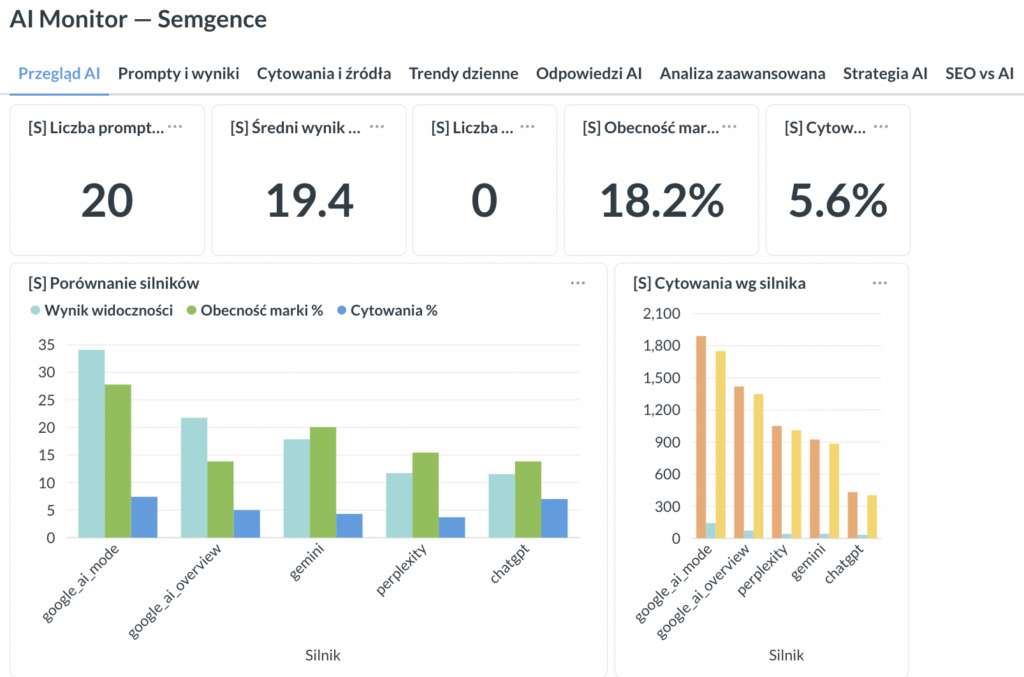Click google_ai_mode light blue visibility bar
1024x677 pixels.
click(x=92, y=444)
